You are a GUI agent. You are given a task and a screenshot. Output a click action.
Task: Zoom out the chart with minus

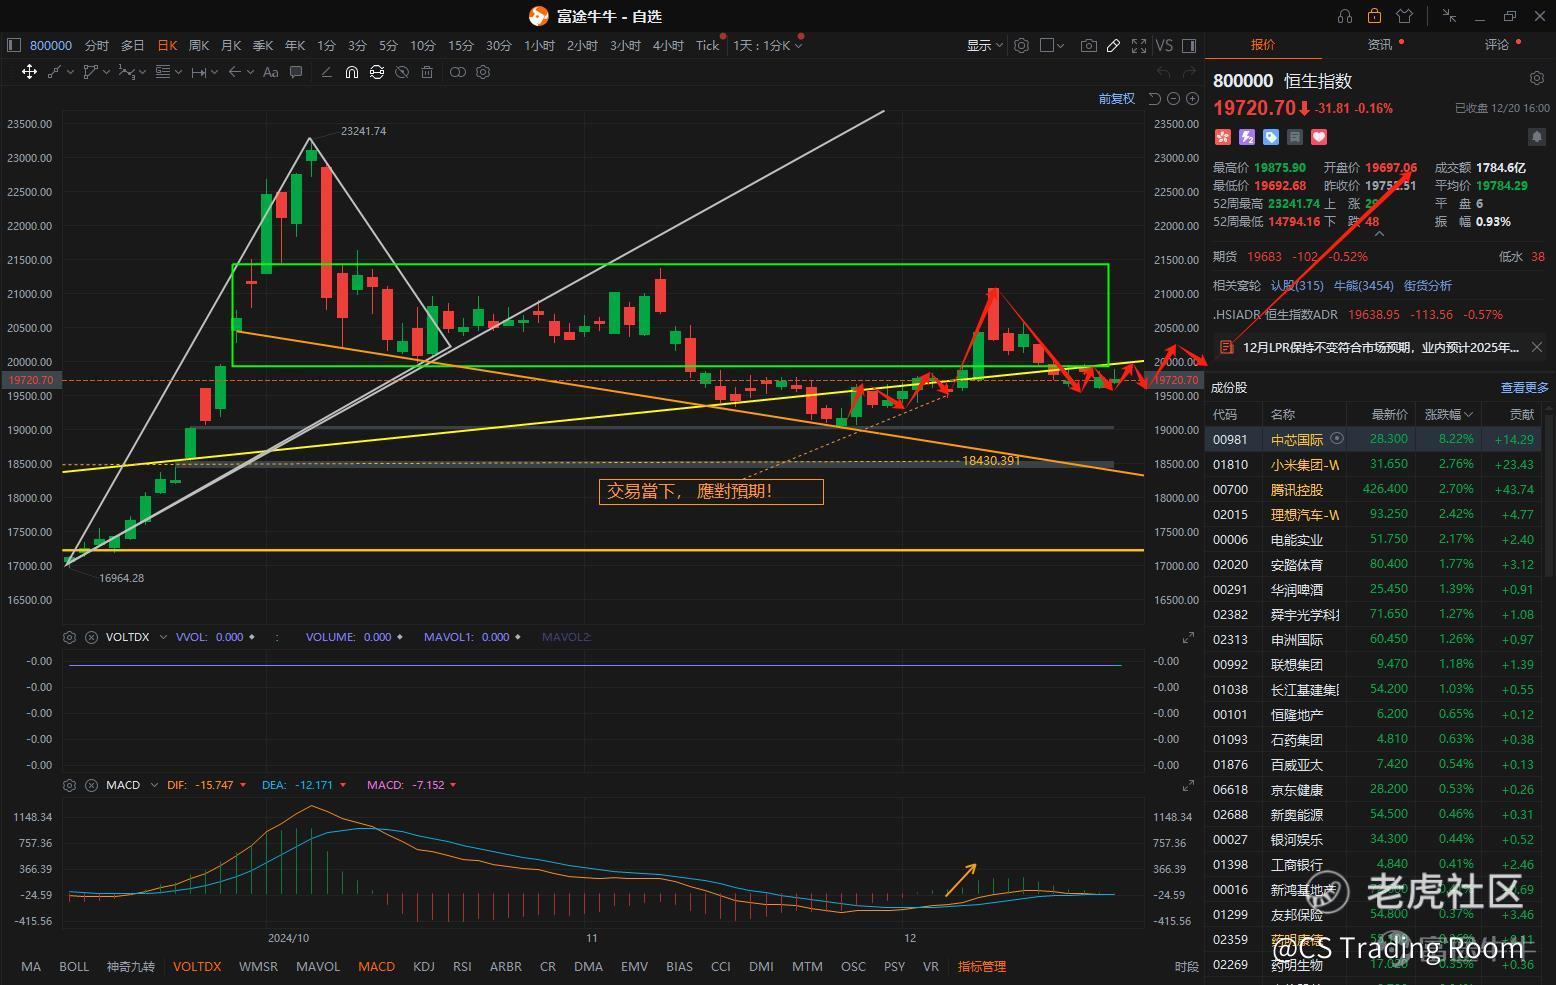pos(1174,98)
